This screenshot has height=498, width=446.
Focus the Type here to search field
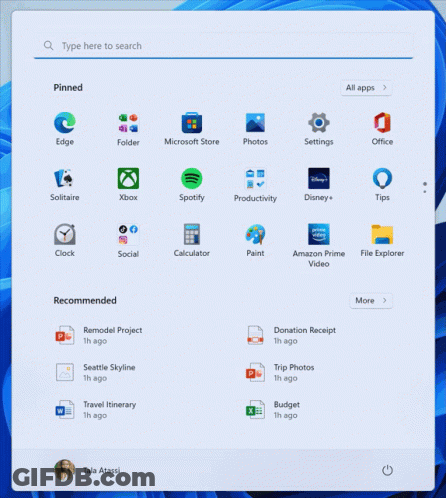[223, 46]
